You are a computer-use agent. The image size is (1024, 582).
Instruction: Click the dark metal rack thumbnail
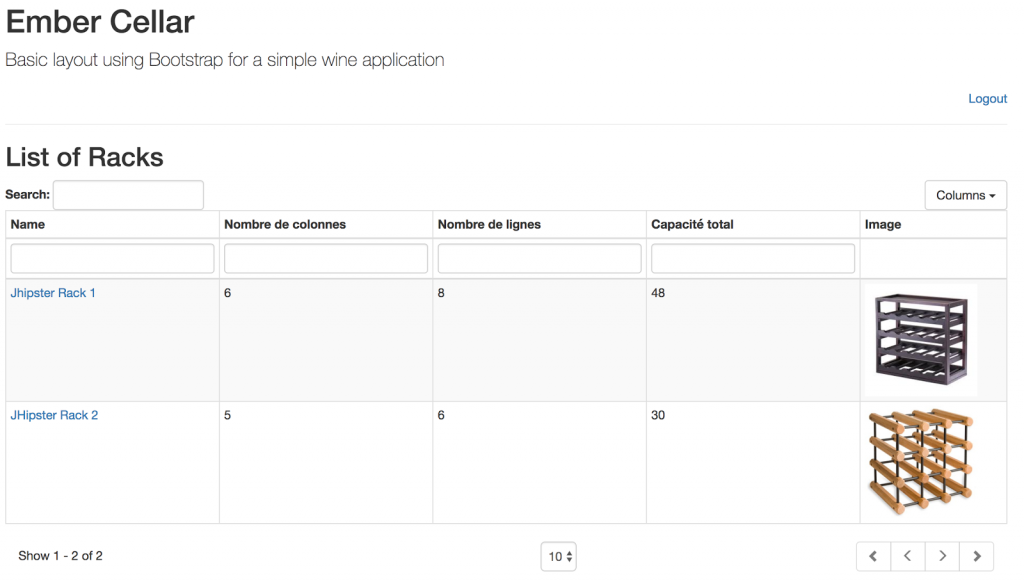pos(921,340)
